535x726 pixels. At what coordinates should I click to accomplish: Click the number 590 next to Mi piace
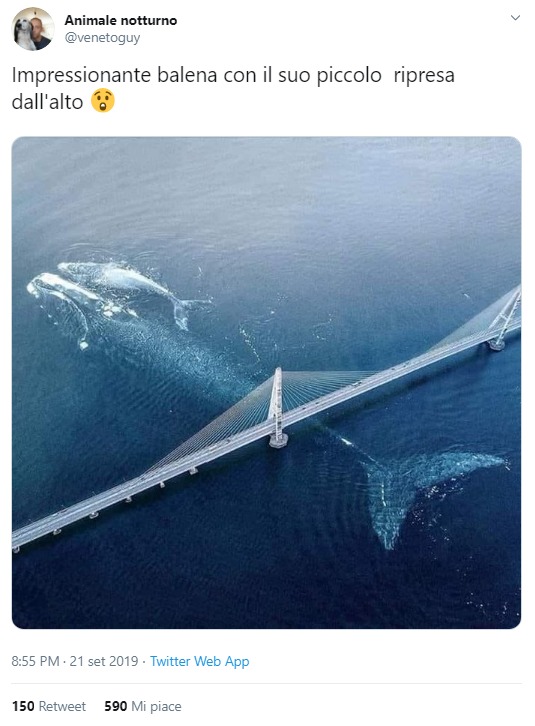coord(116,706)
